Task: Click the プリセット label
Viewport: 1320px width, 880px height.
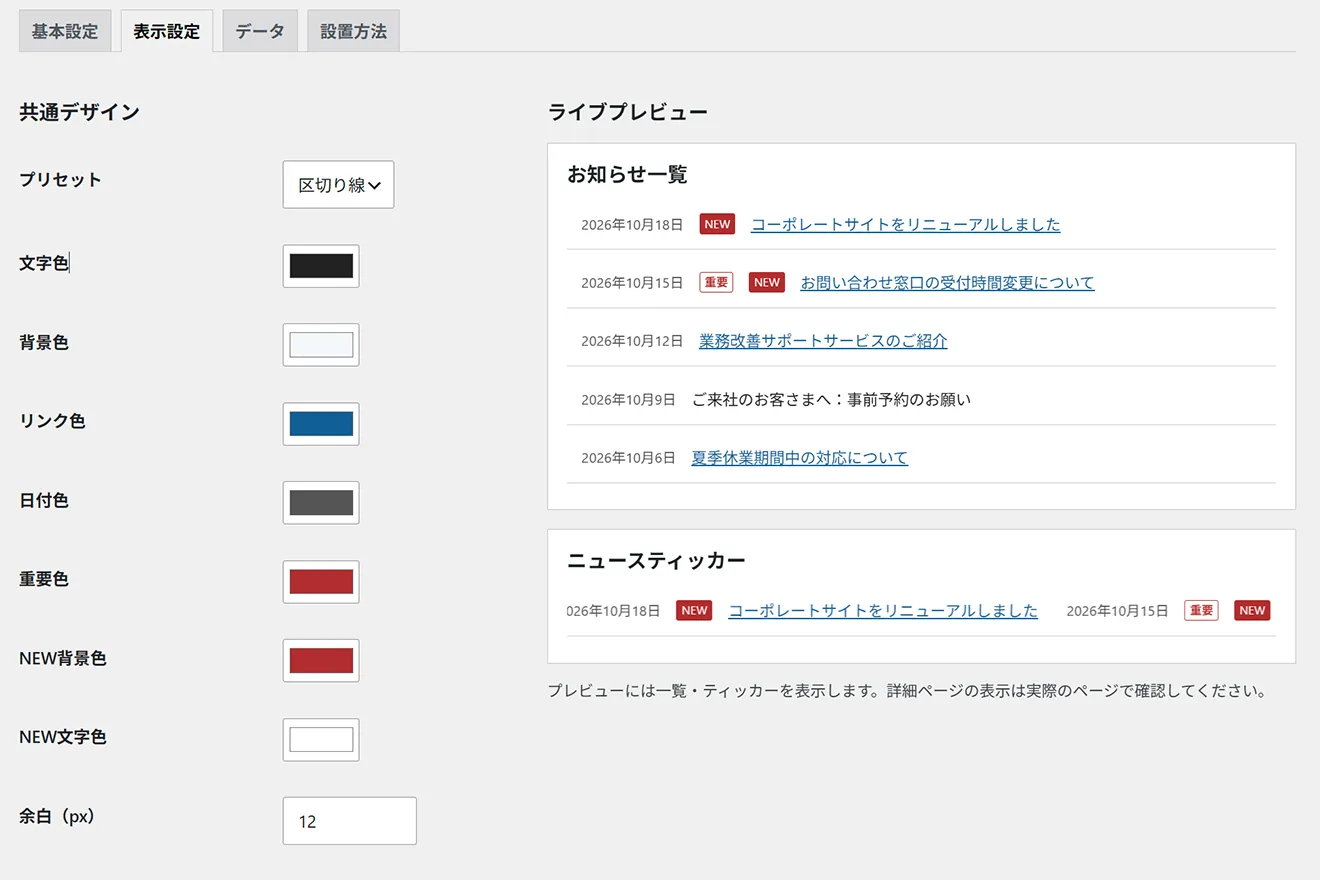Action: pos(60,180)
